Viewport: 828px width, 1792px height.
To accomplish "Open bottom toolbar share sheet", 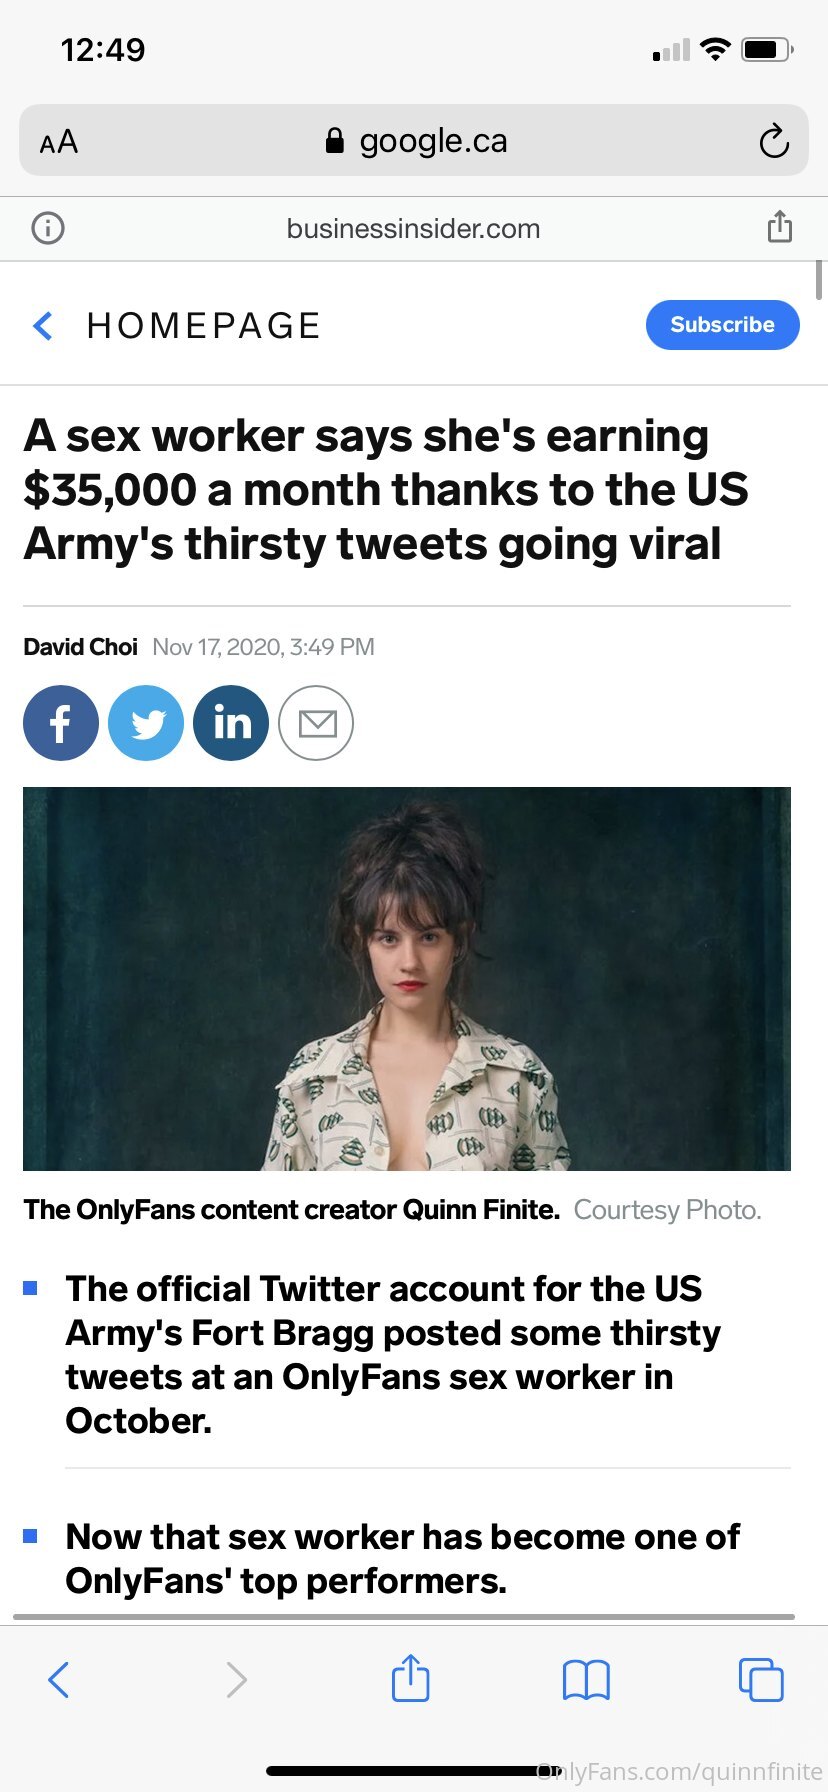I will [x=410, y=1678].
